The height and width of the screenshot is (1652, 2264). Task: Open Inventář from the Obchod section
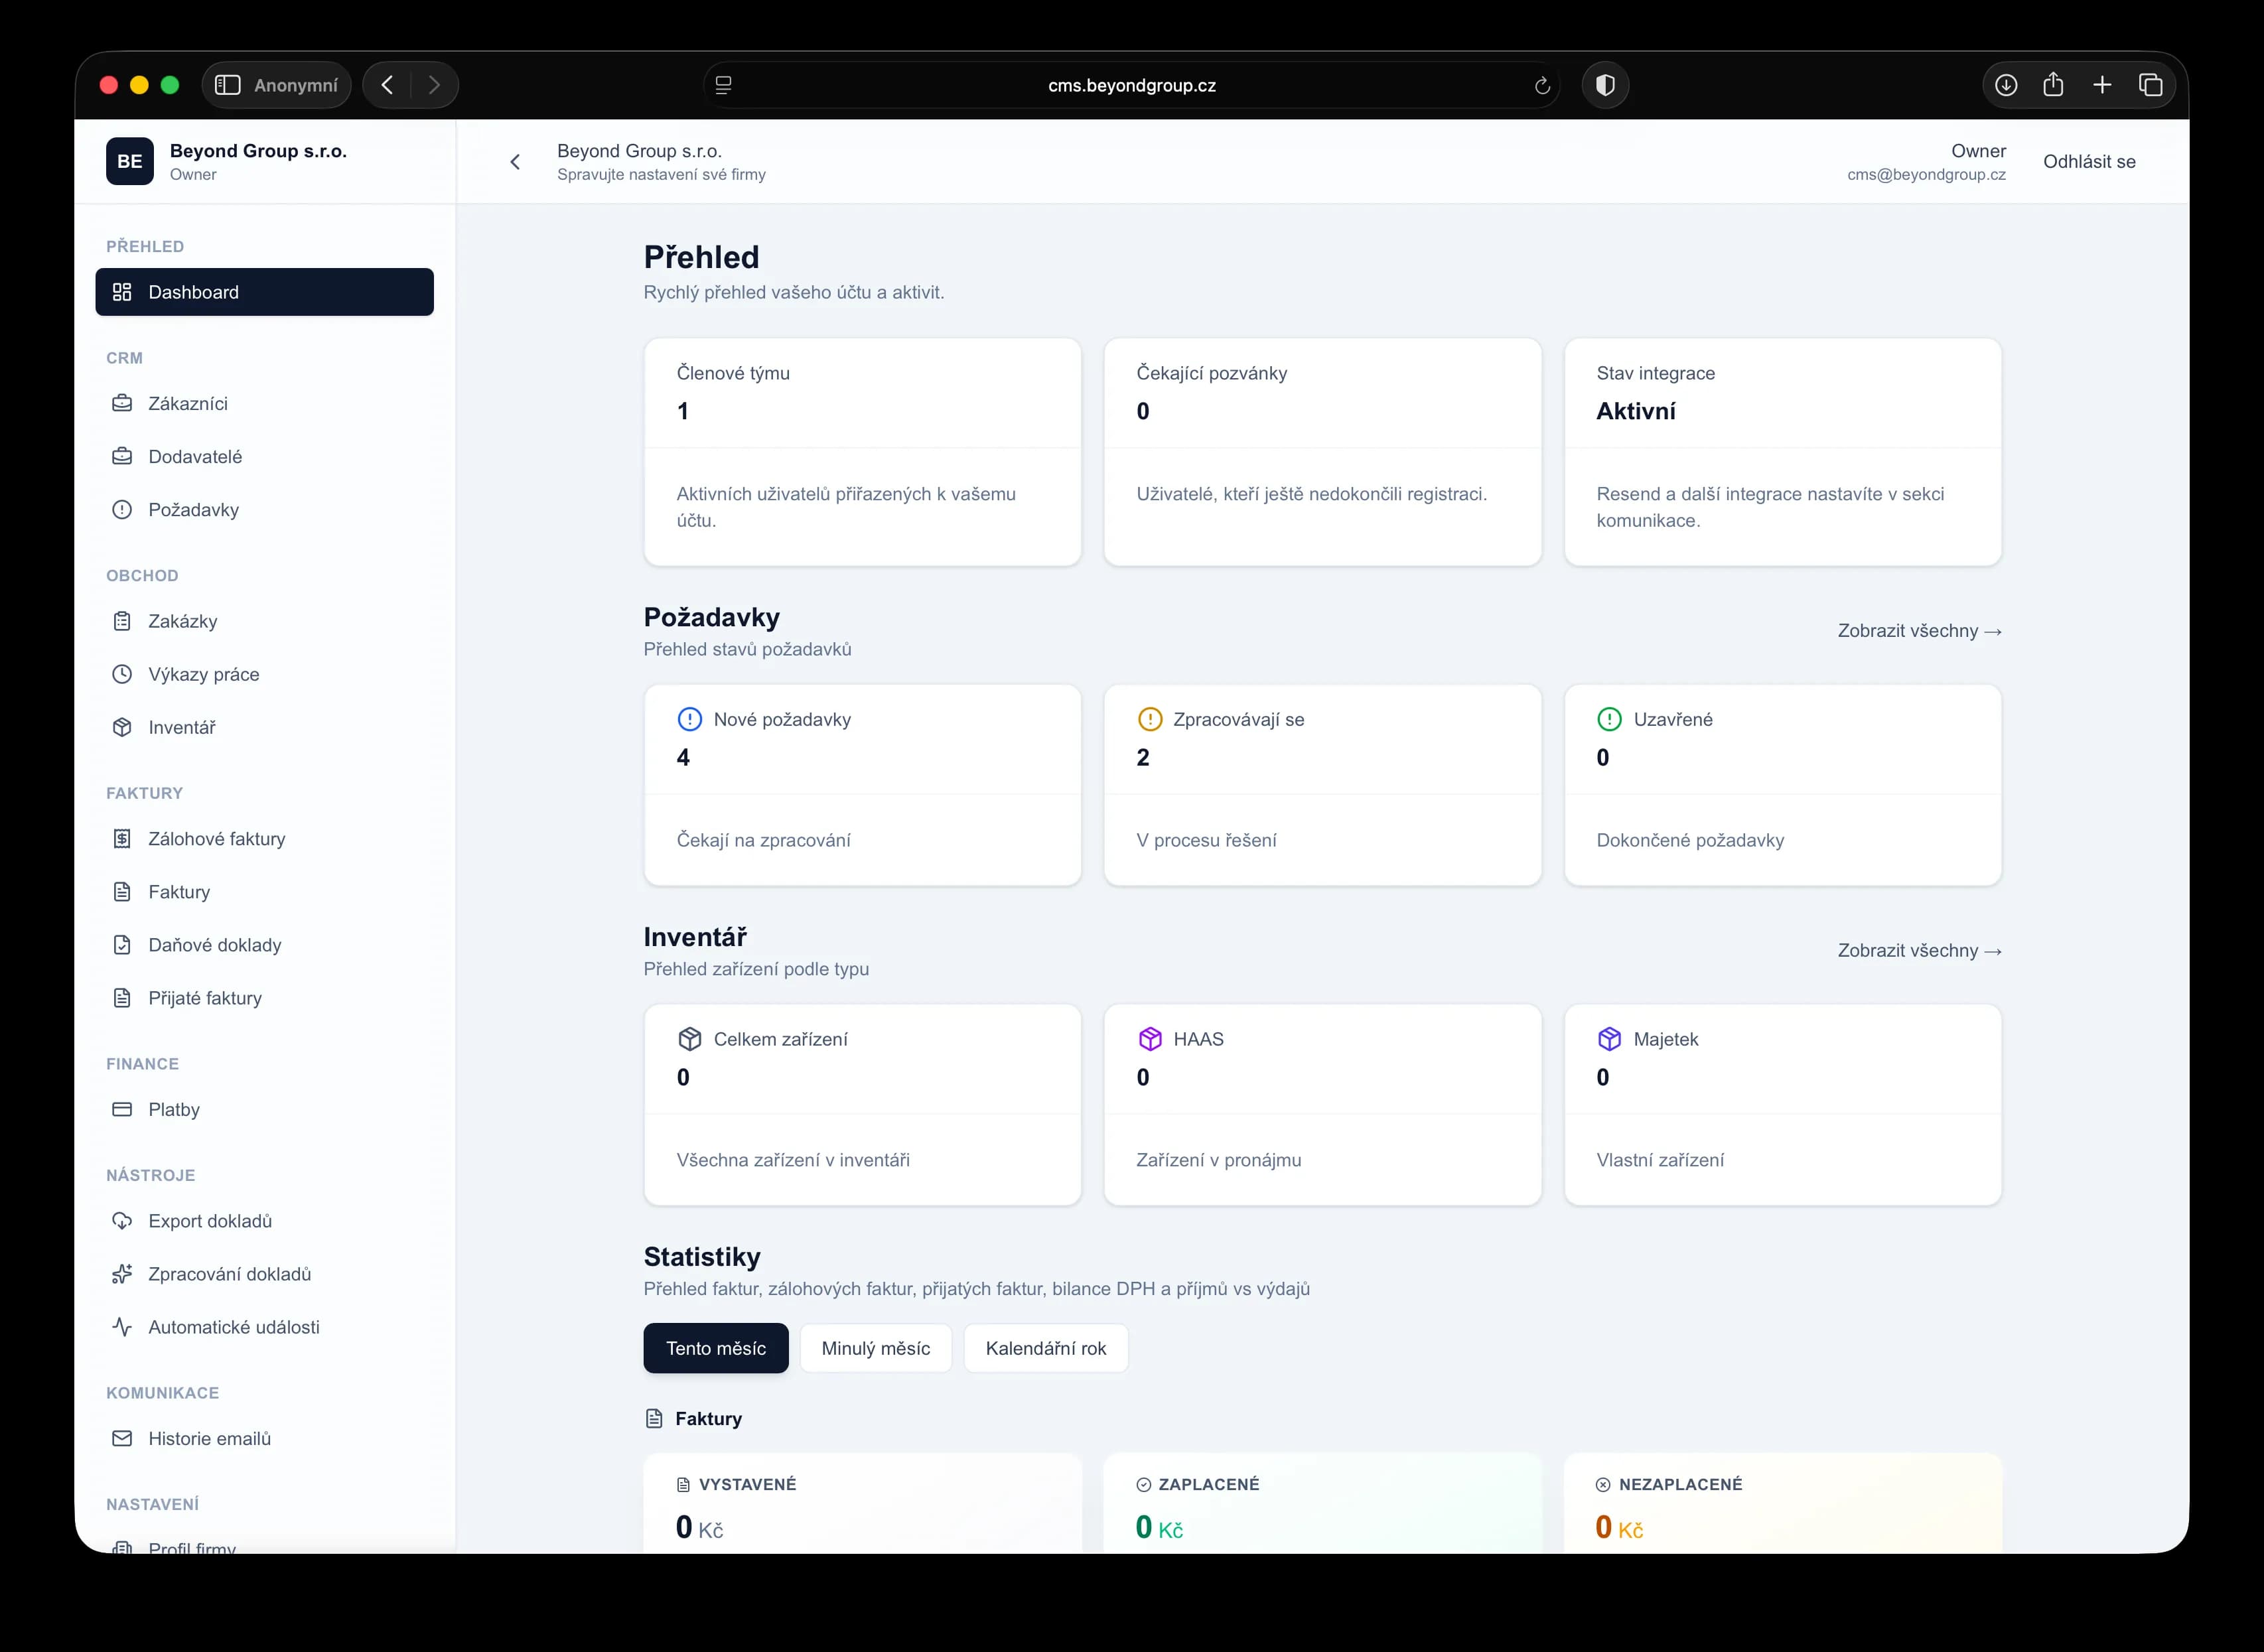[182, 727]
